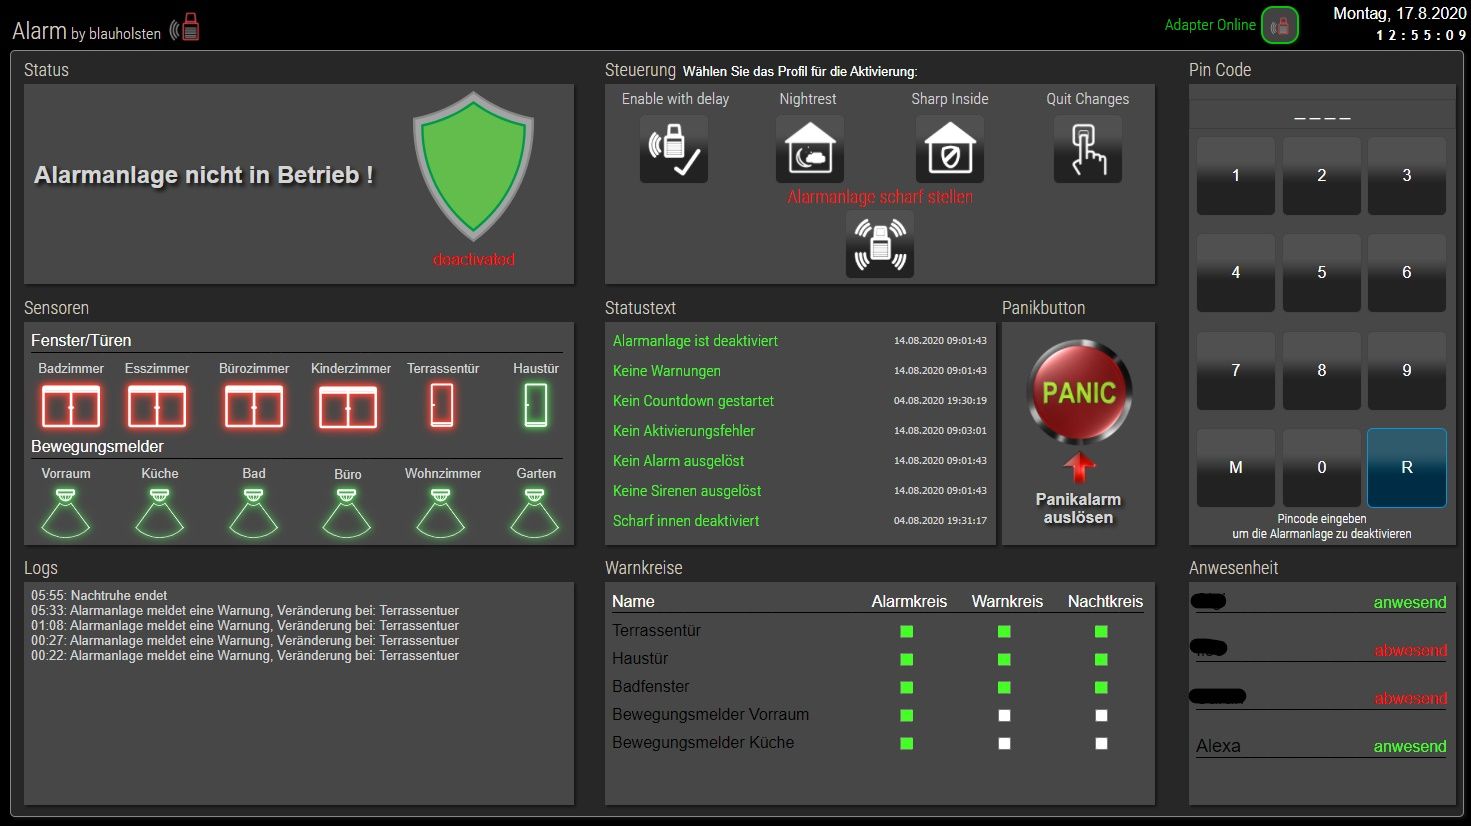Viewport: 1471px width, 826px height.
Task: Click status 'Keine Warnungen'
Action: 667,371
